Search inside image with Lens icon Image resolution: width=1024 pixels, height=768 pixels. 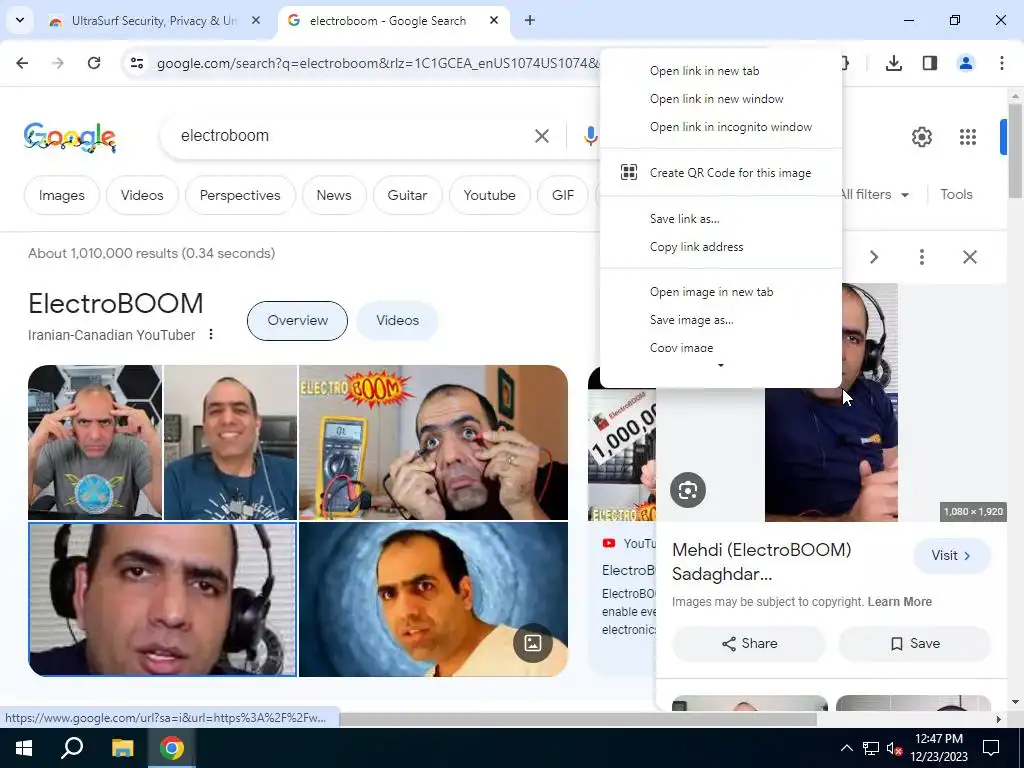point(688,490)
